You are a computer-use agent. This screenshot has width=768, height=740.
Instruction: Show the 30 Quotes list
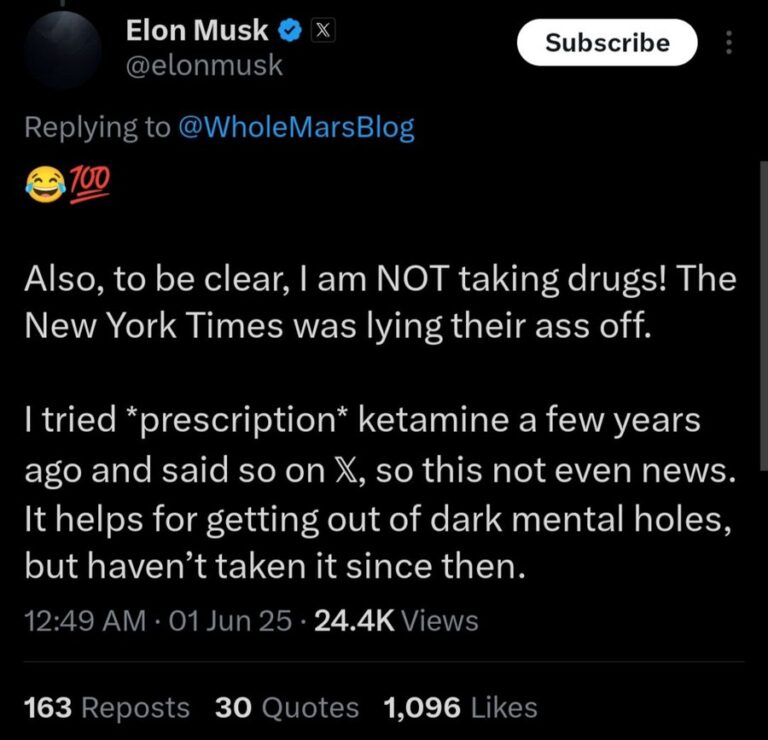[x=286, y=708]
